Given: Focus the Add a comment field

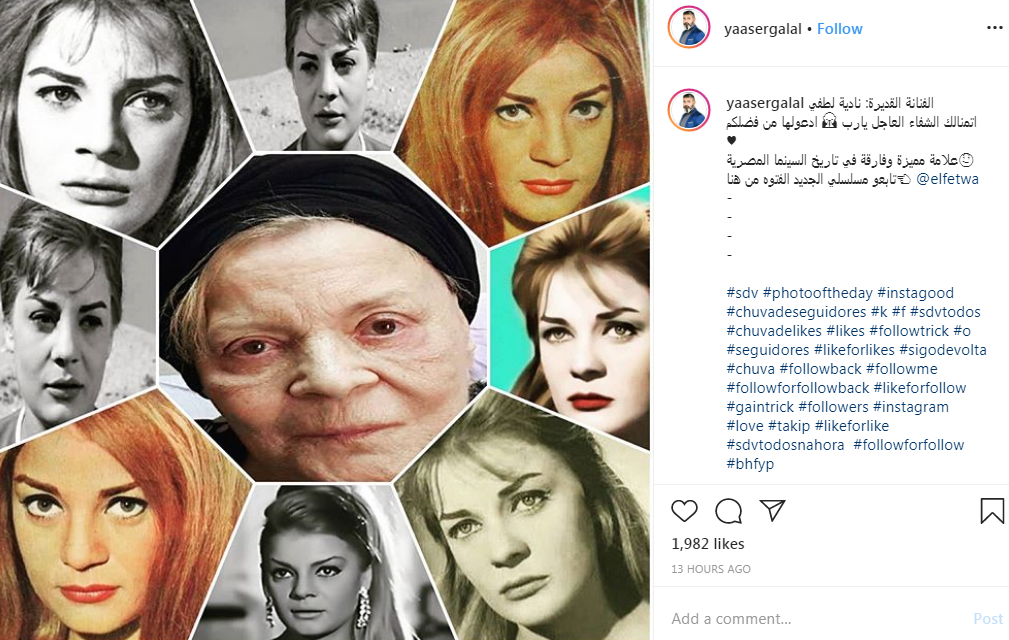Looking at the screenshot, I should pyautogui.click(x=817, y=619).
